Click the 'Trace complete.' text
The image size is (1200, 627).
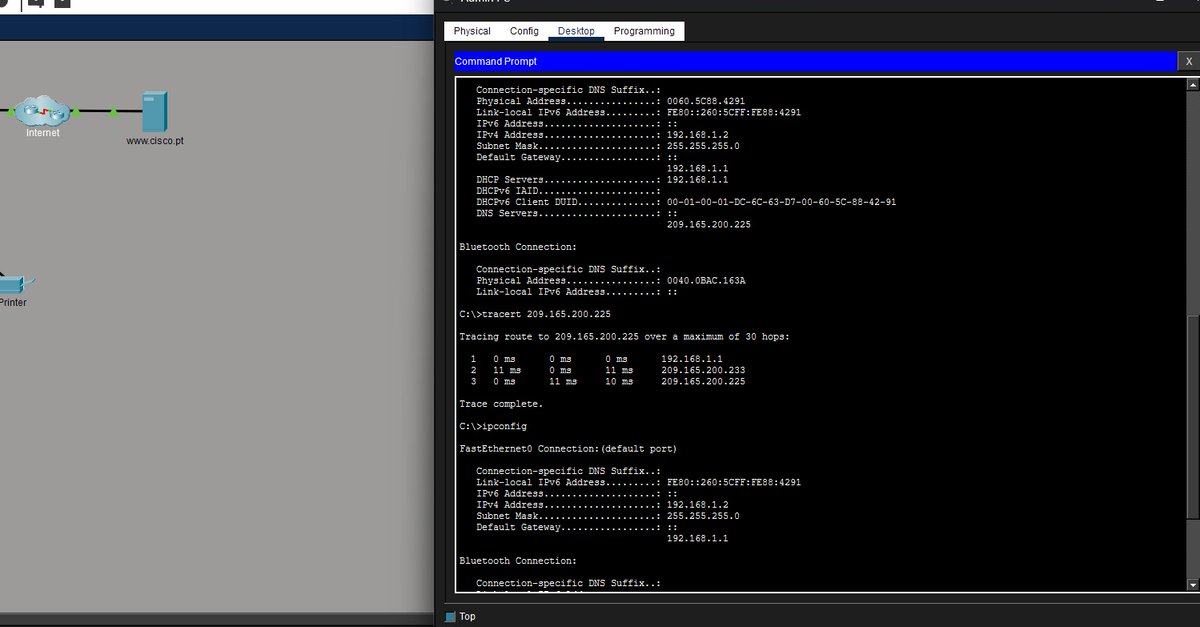click(x=501, y=404)
